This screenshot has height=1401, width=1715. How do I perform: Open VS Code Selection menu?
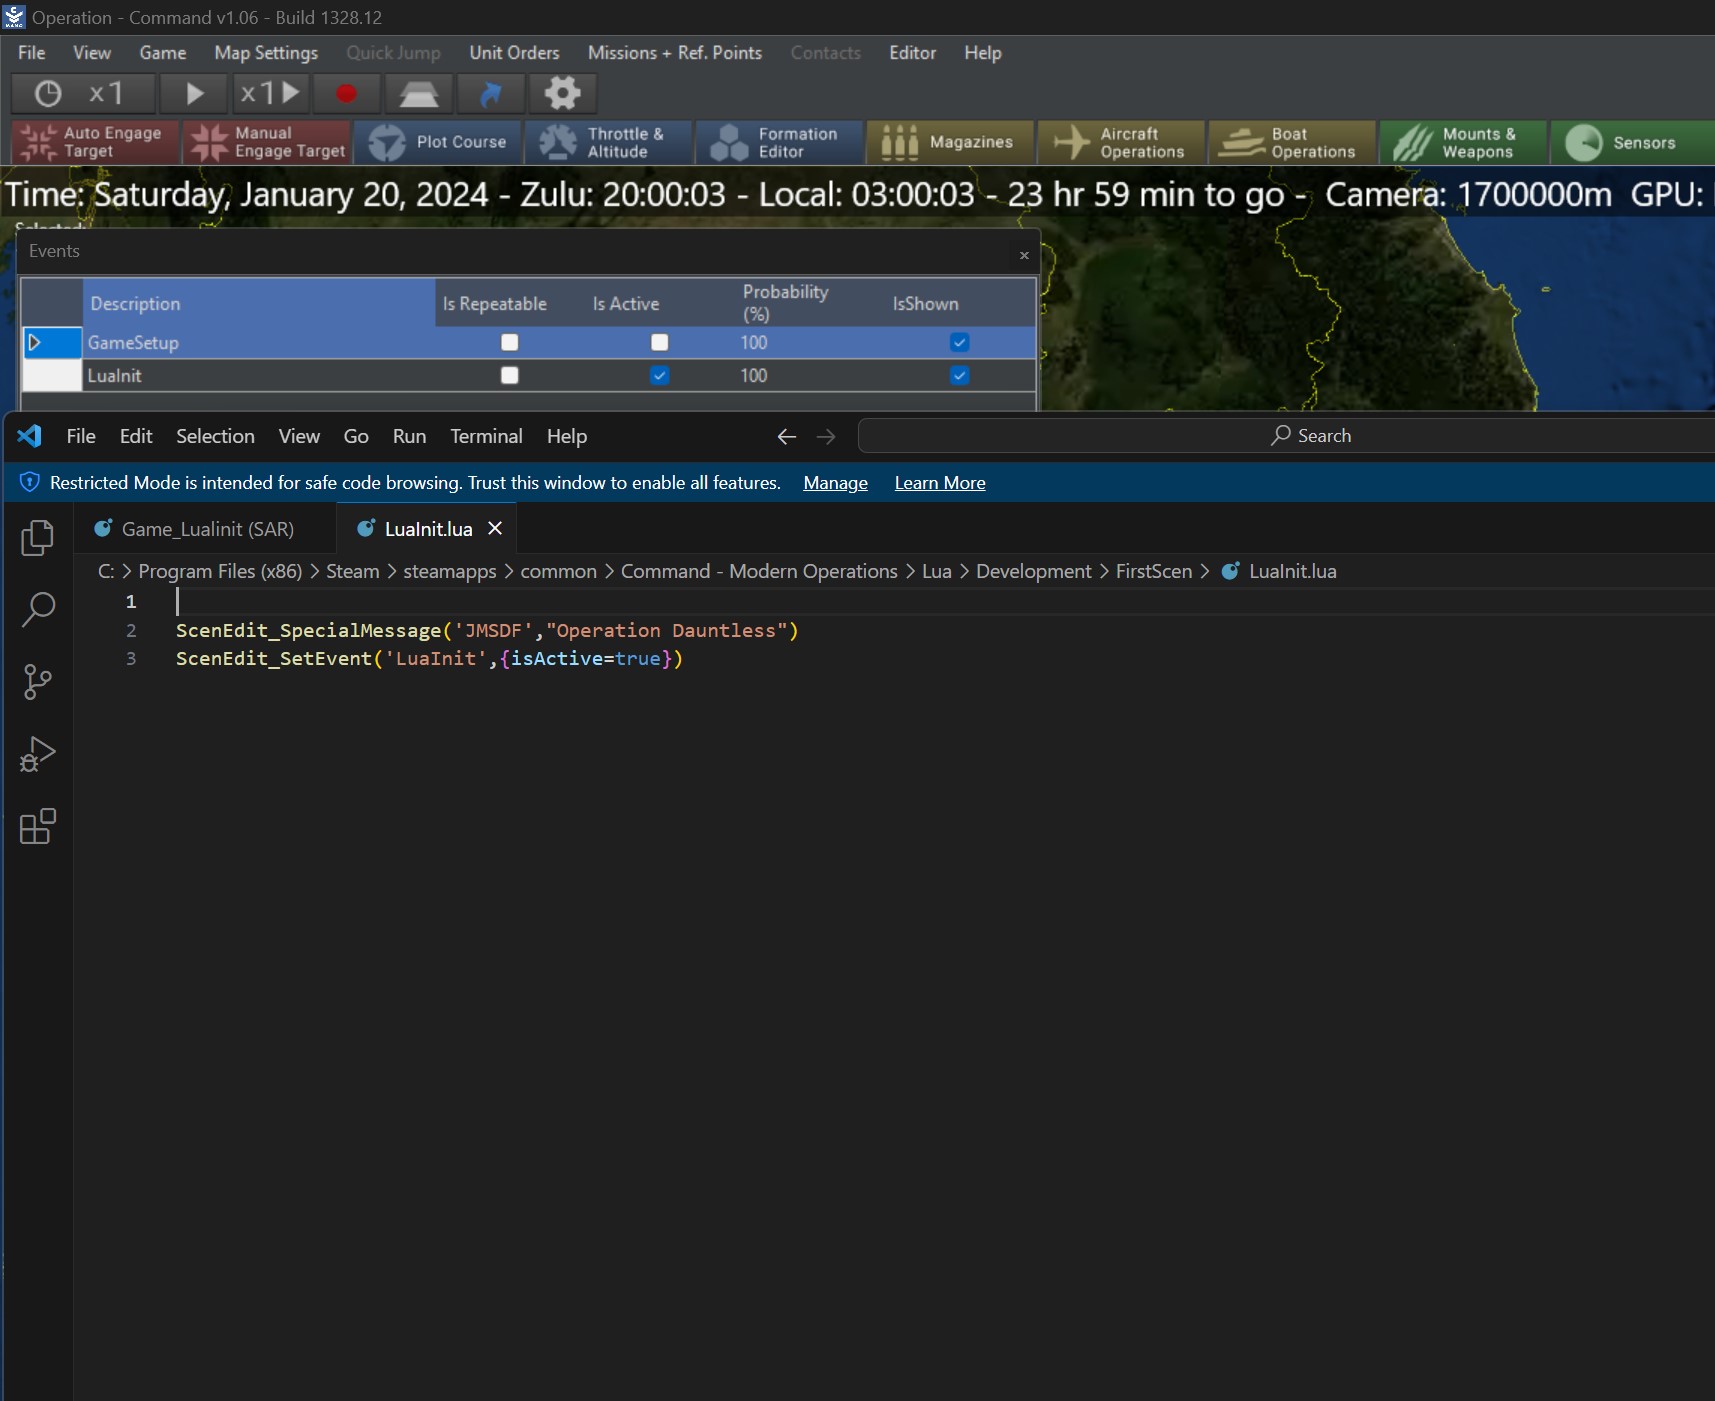[x=215, y=436]
